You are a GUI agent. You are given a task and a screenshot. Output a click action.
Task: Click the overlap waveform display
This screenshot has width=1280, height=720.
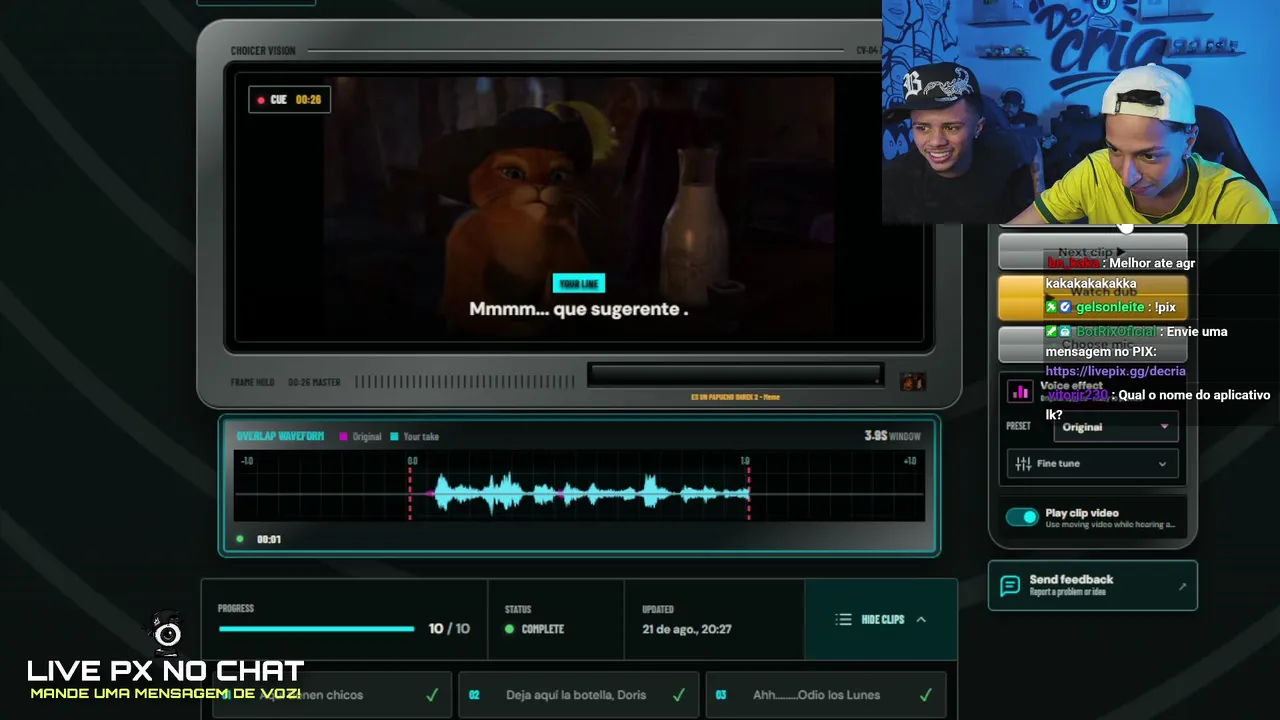(579, 487)
